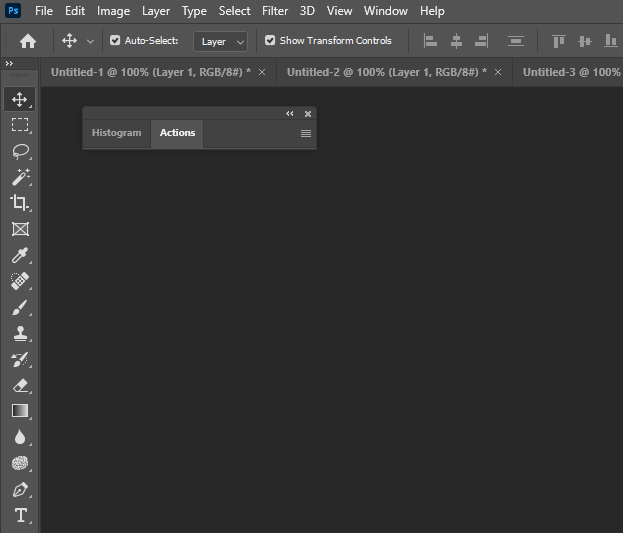Open the Help menu
Image resolution: width=623 pixels, height=533 pixels.
432,11
